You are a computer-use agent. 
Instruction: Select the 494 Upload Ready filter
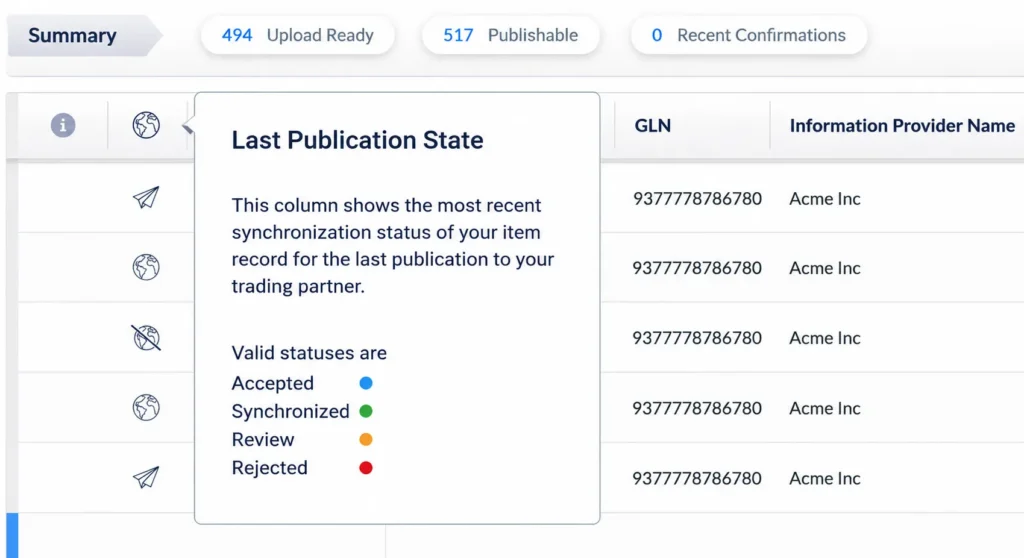tap(298, 35)
